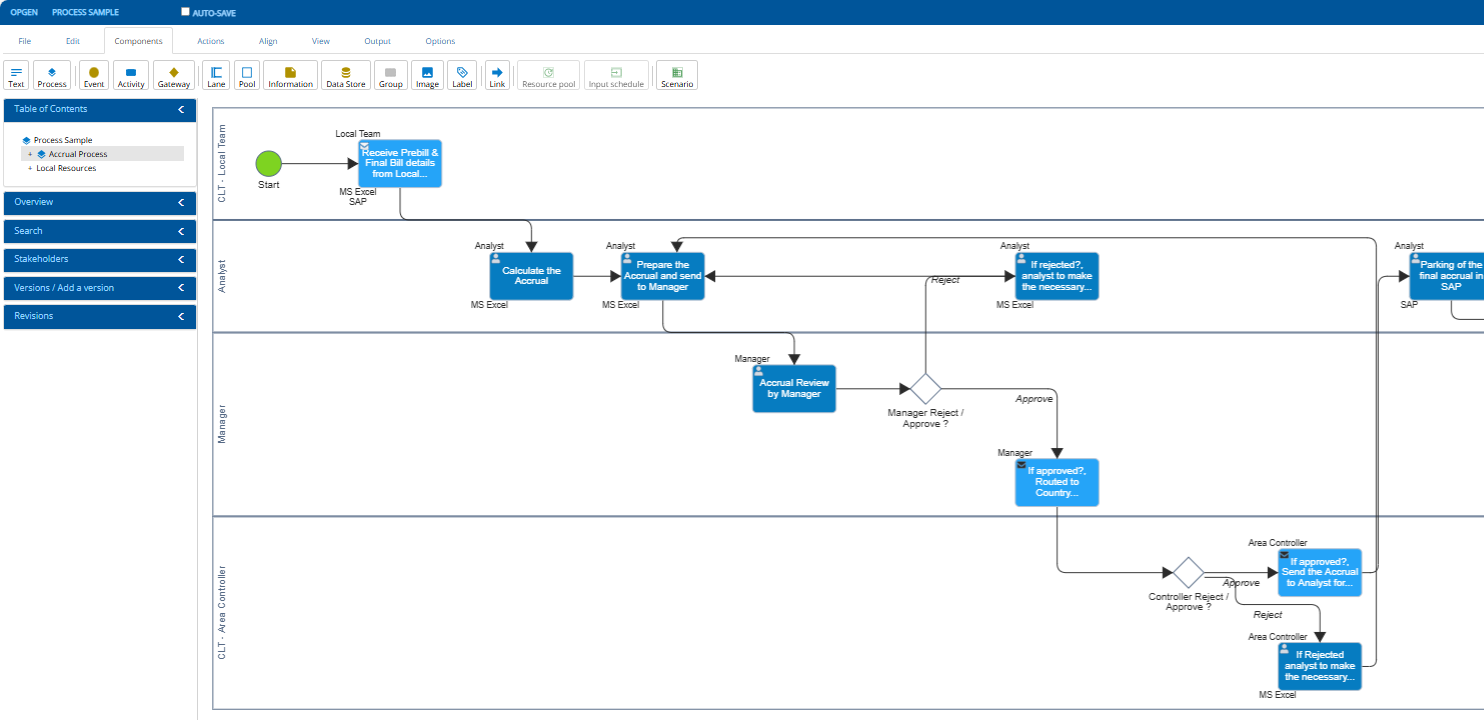This screenshot has width=1484, height=720.
Task: Click the Process component icon
Action: pos(52,76)
